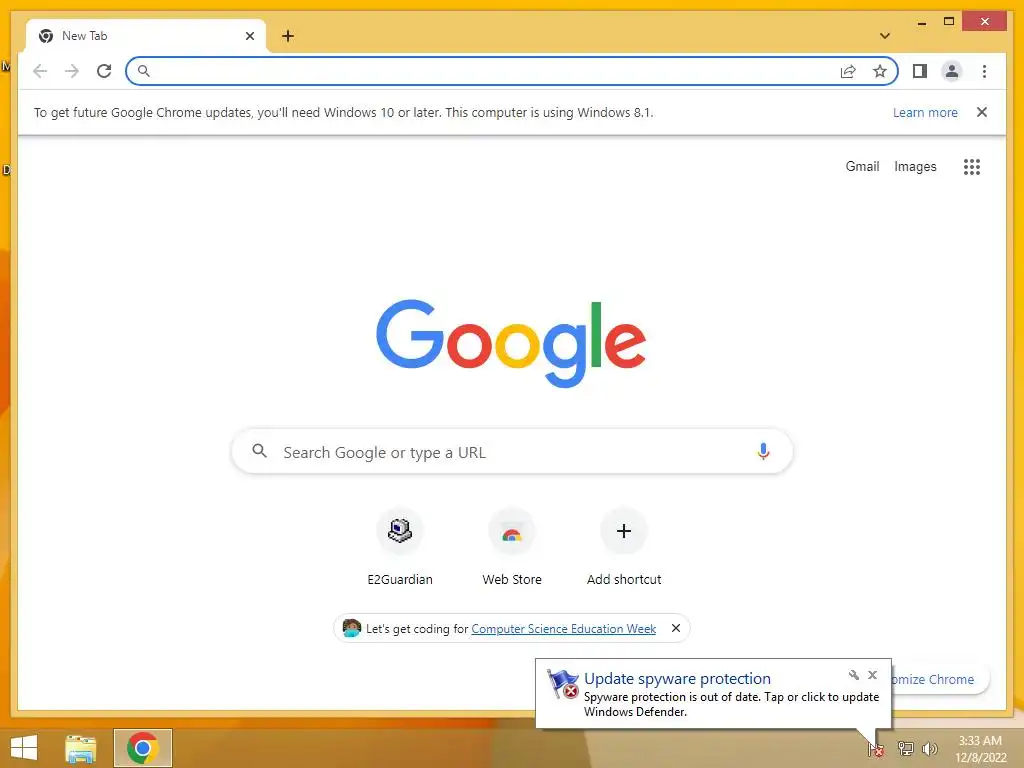This screenshot has height=768, width=1024.
Task: Open the network tray icon
Action: [904, 748]
